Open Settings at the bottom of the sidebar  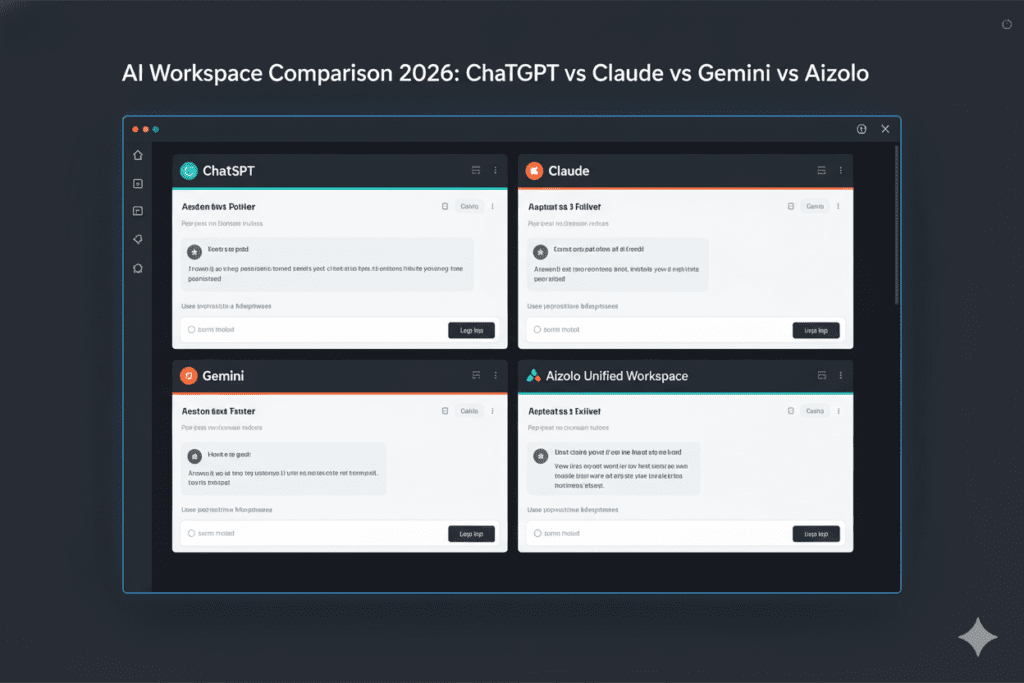pos(137,267)
